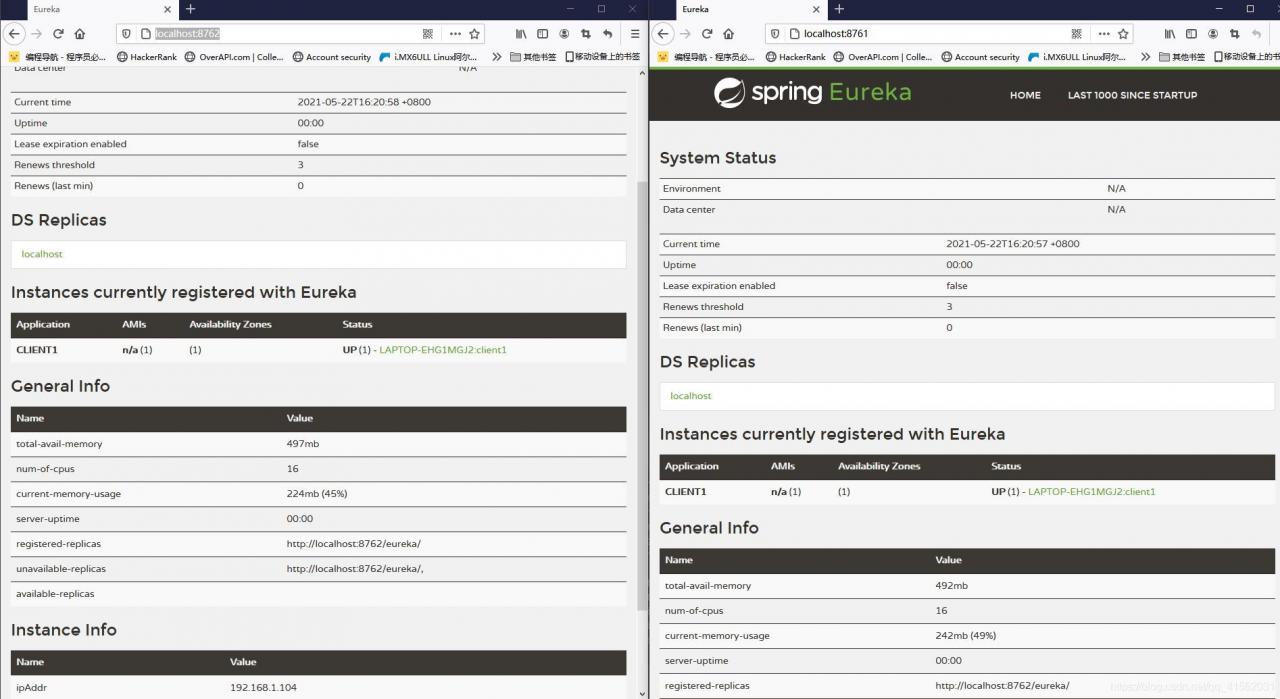This screenshot has height=699, width=1280.
Task: Open page actions menu in 8762 address bar
Action: 455,33
